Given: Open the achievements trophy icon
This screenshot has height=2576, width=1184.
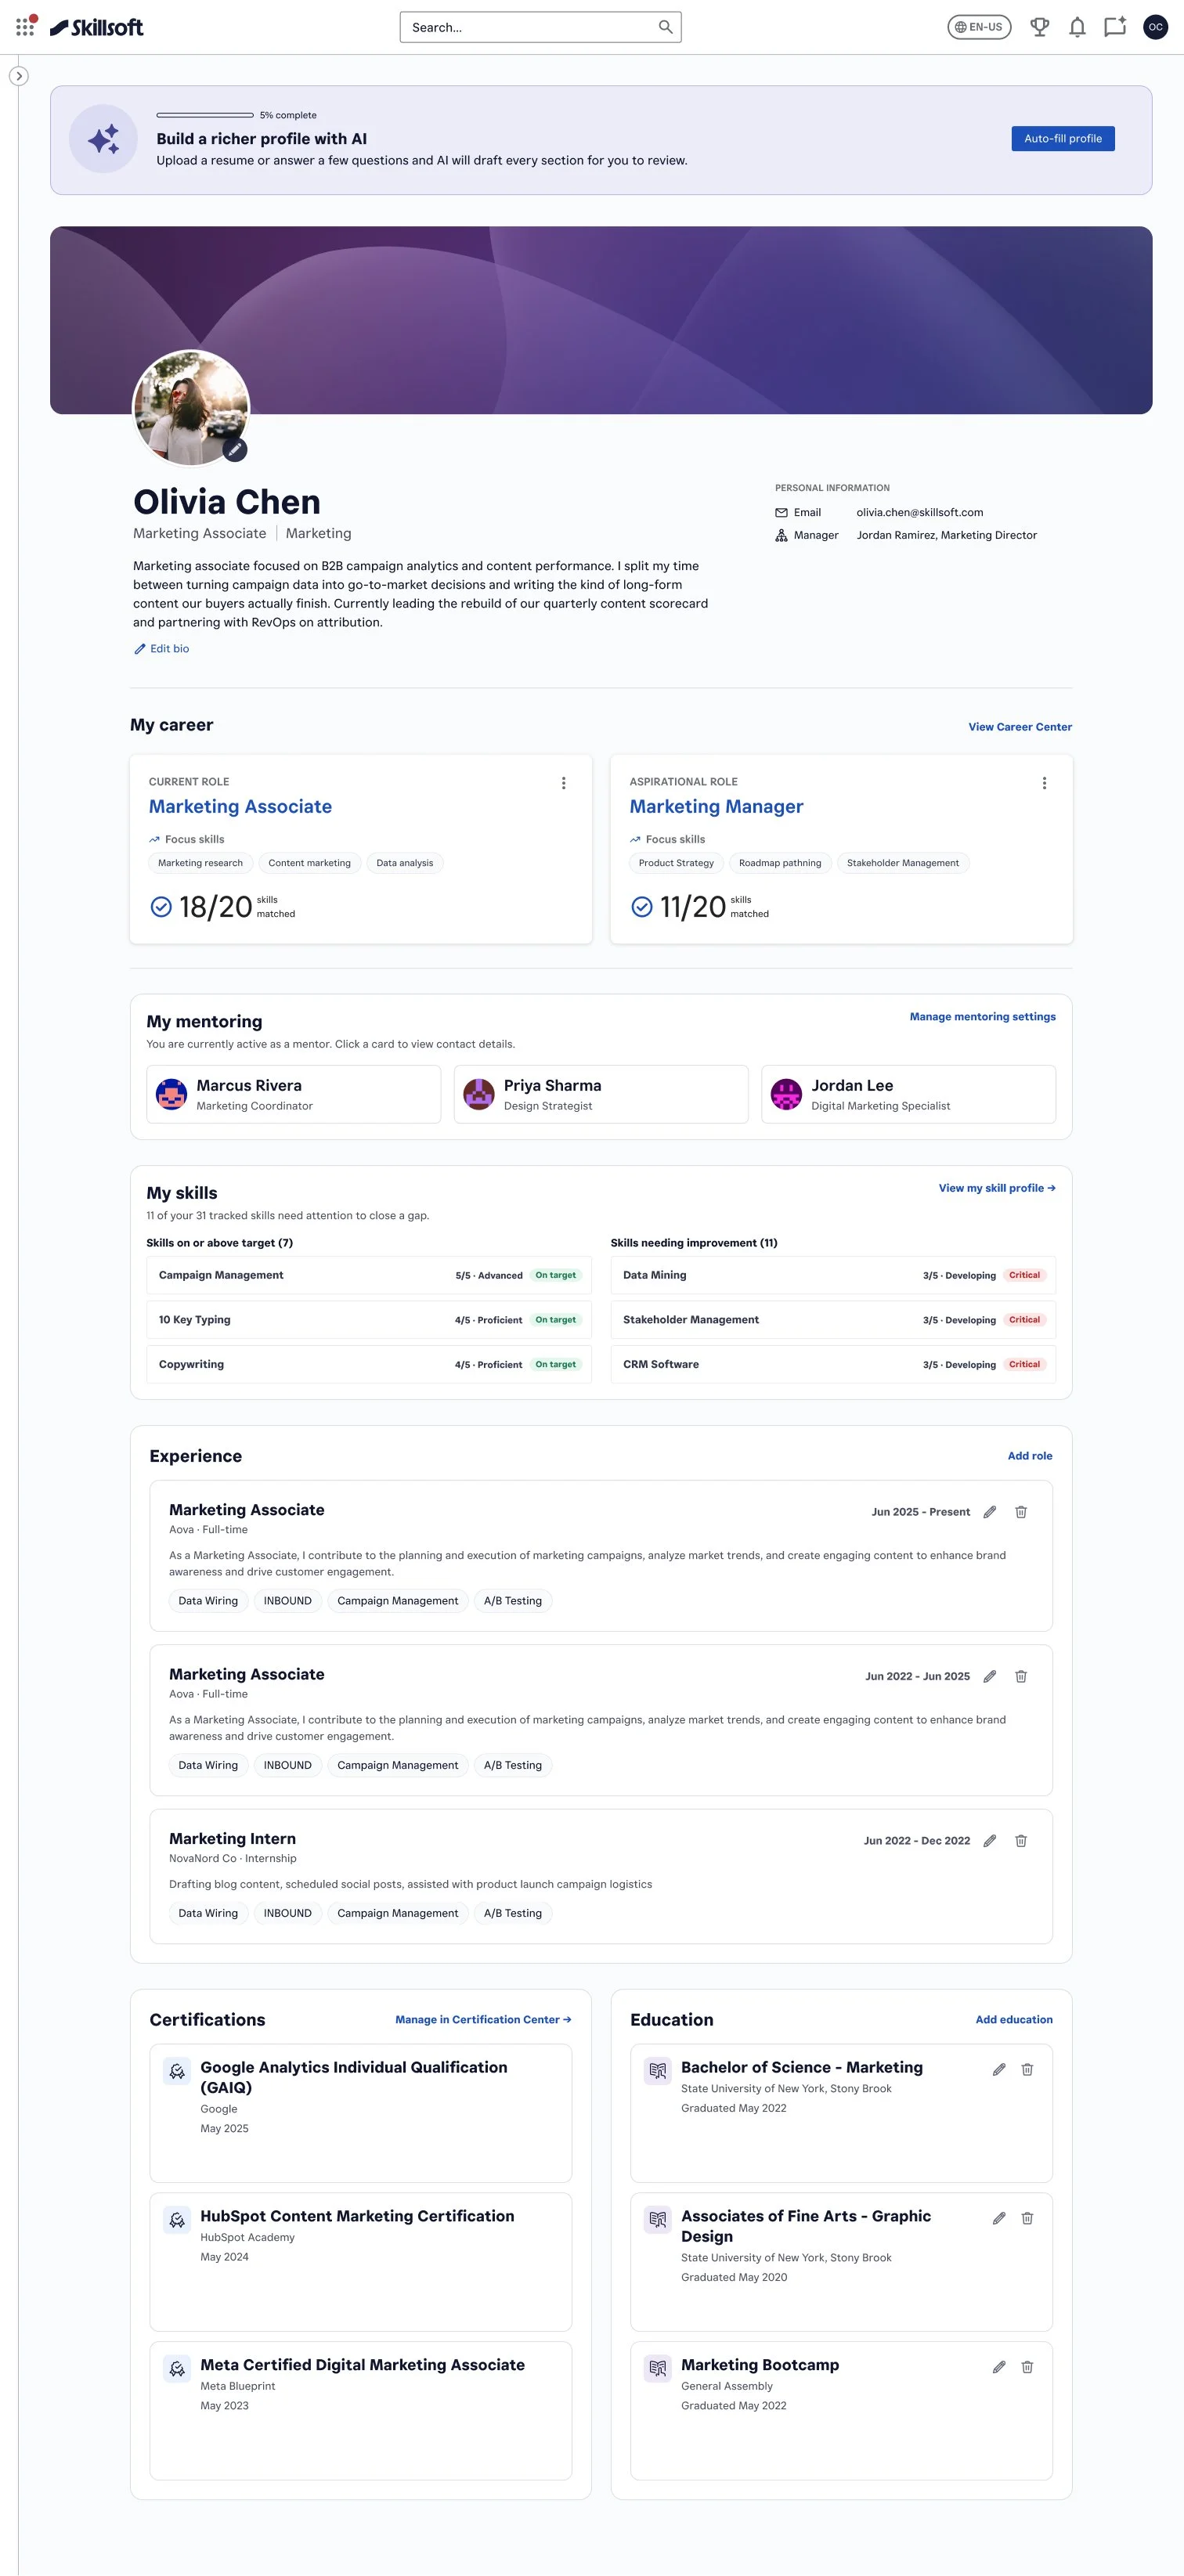Looking at the screenshot, I should tap(1040, 27).
